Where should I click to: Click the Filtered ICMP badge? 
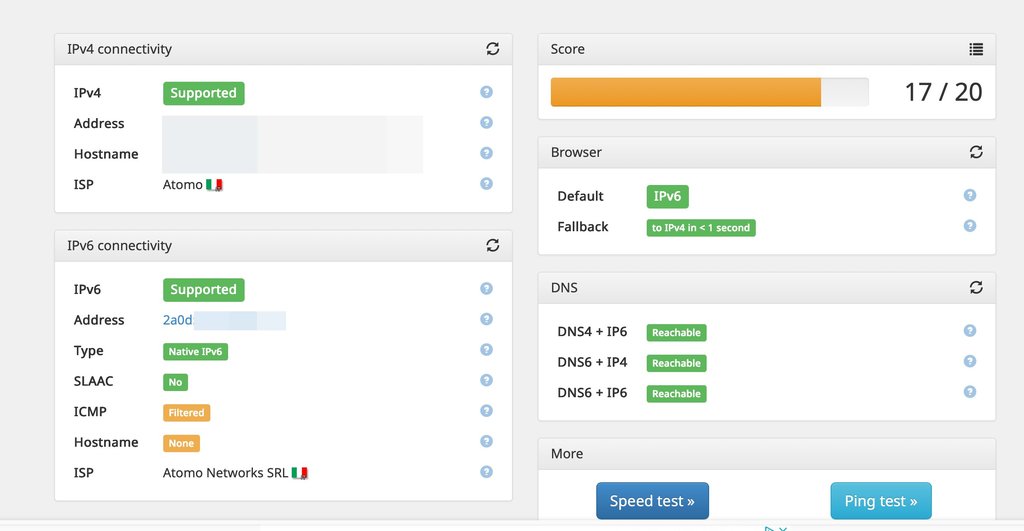pyautogui.click(x=186, y=412)
